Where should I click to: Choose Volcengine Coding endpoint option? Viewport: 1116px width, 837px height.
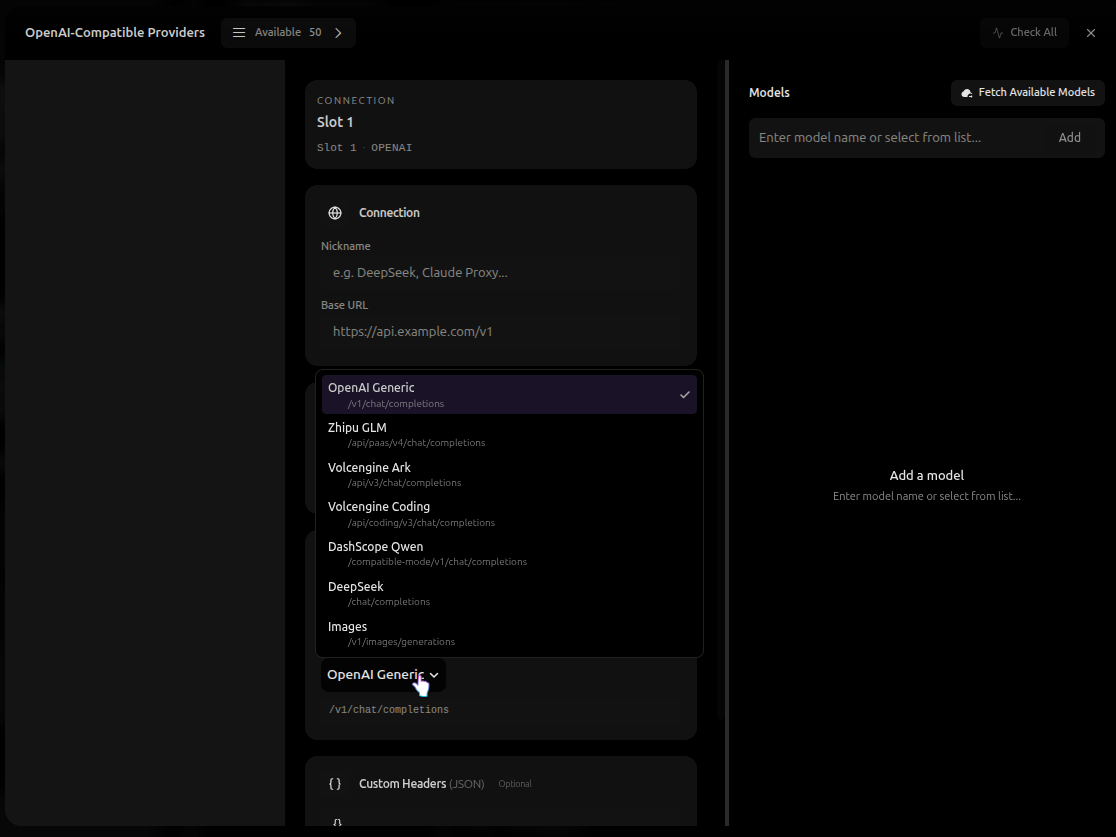point(509,514)
